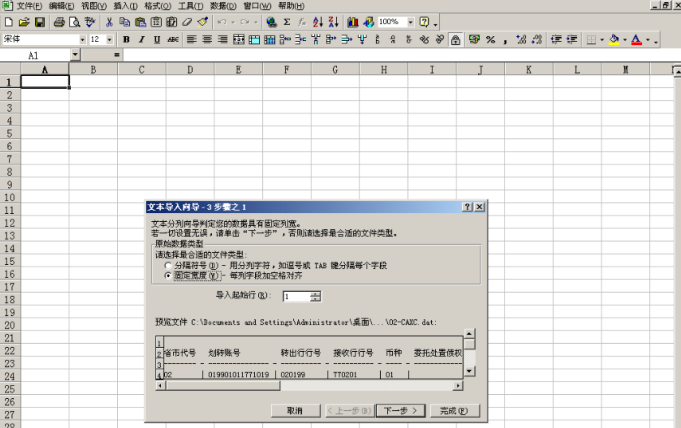Click the wizard dialog help ? button
The height and width of the screenshot is (428, 681).
tap(467, 207)
